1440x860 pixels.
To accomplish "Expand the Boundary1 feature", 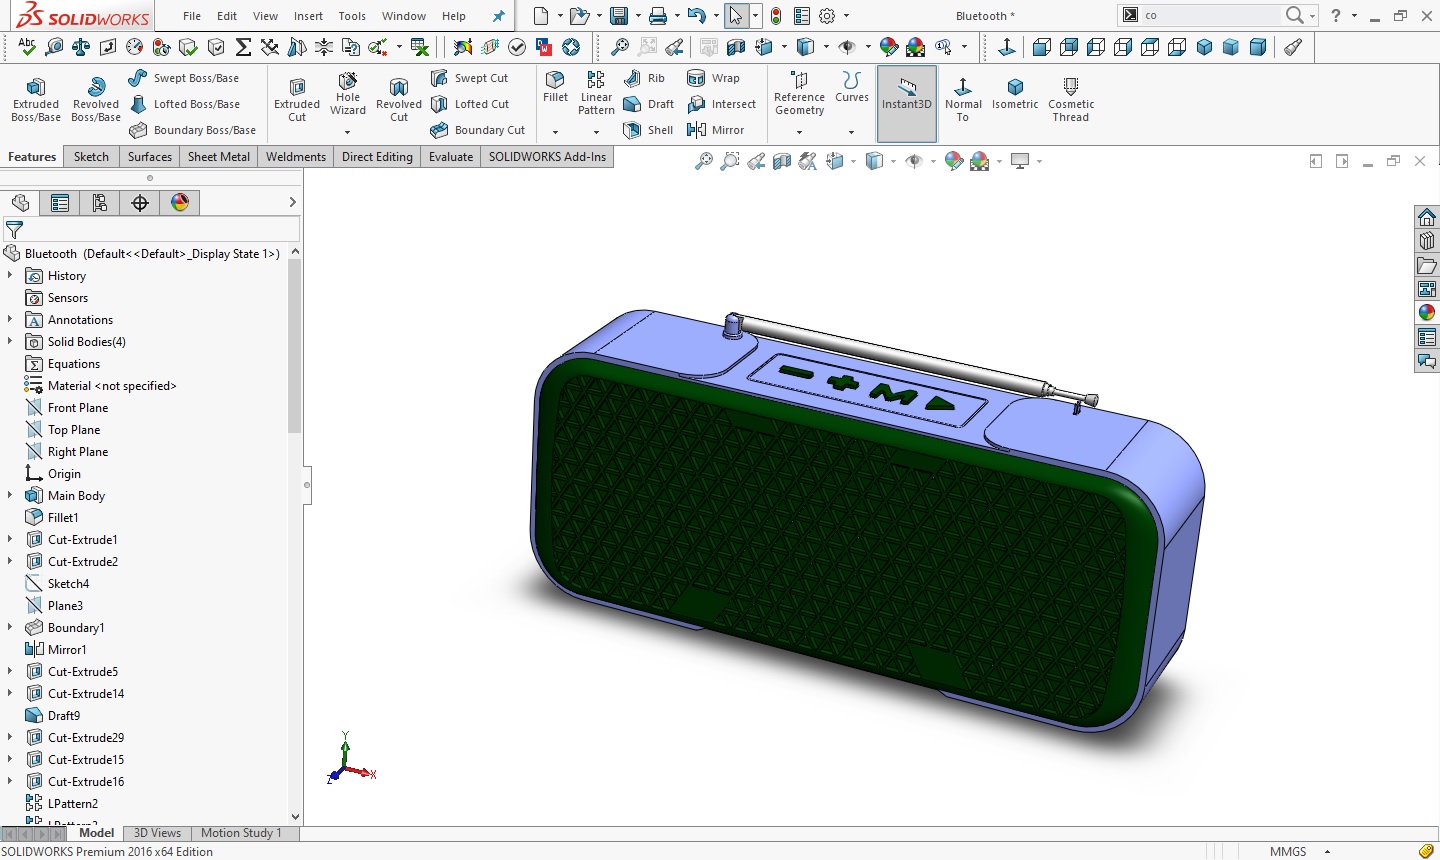I will tap(10, 628).
